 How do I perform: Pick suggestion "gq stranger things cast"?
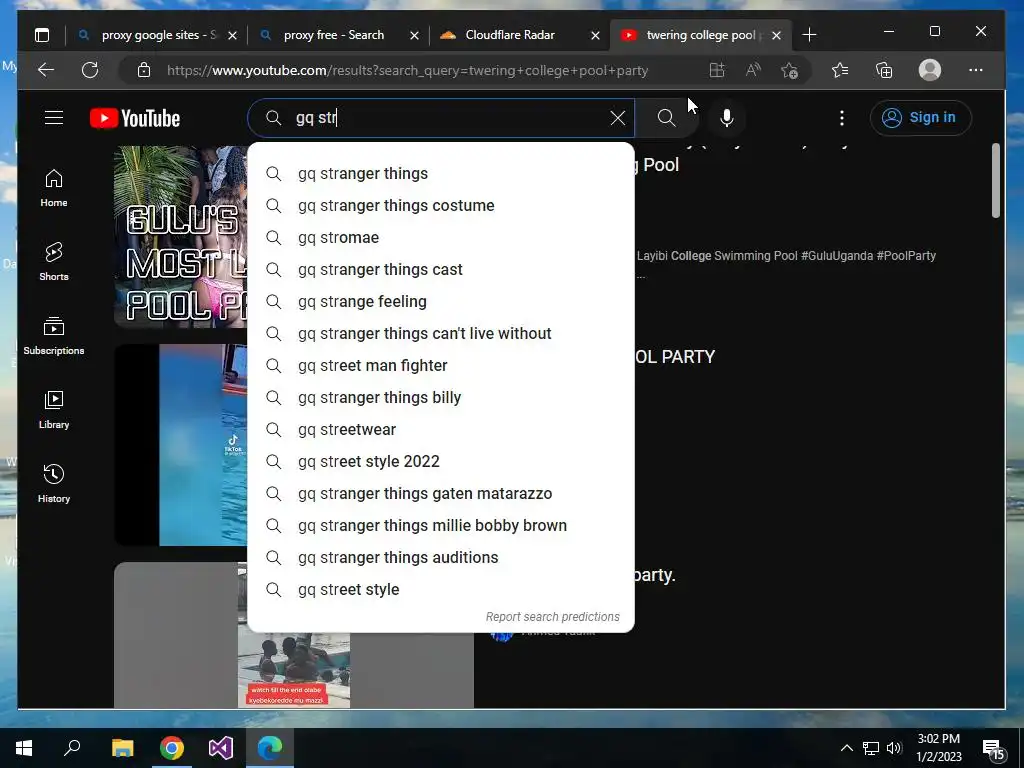441,270
